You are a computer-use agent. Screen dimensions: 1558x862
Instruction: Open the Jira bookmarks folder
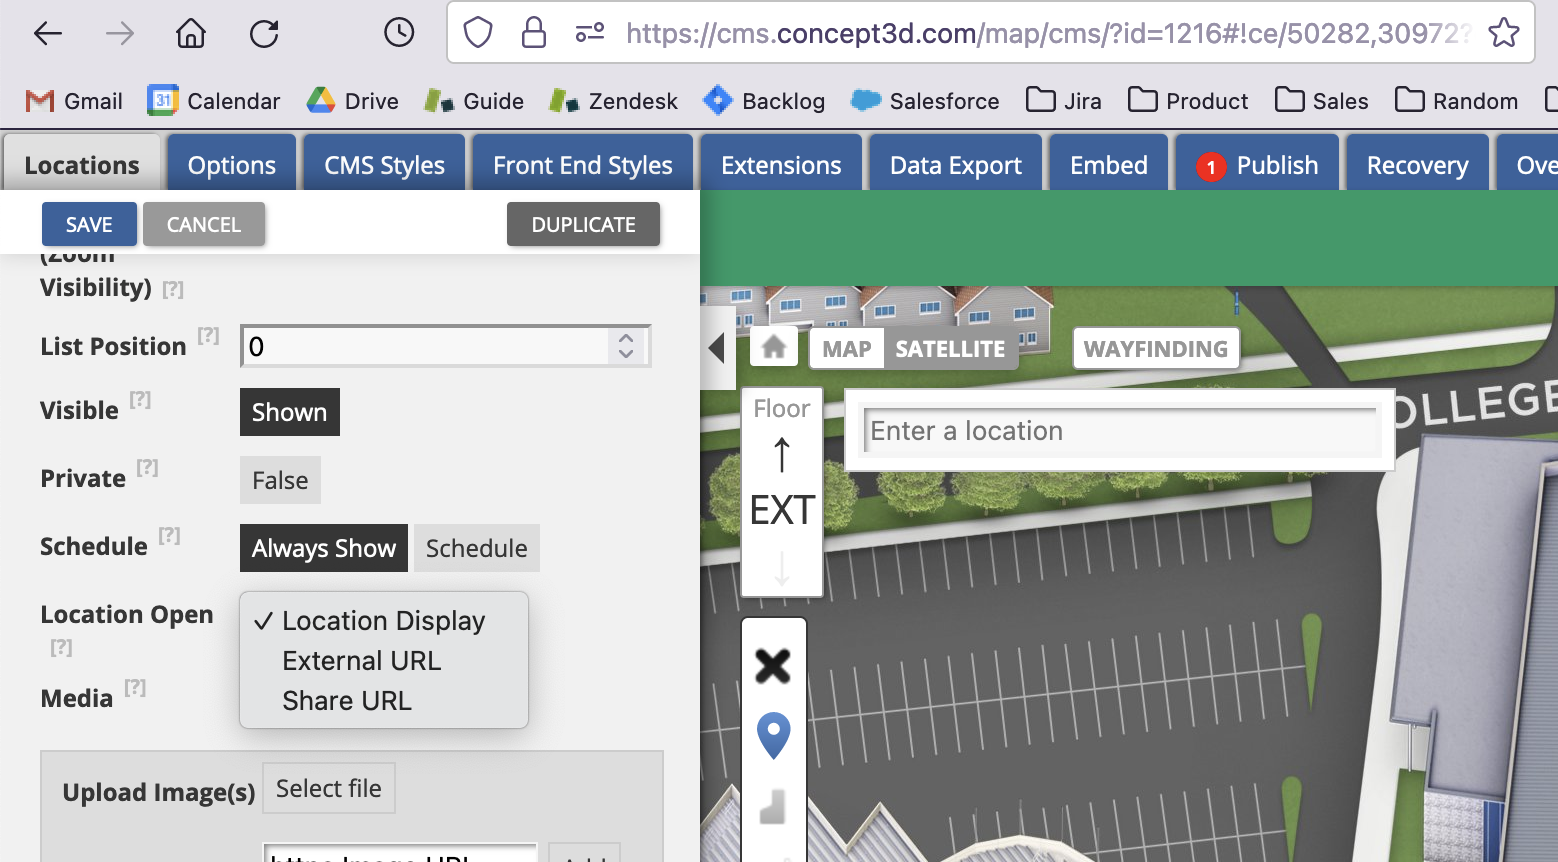click(x=1064, y=101)
